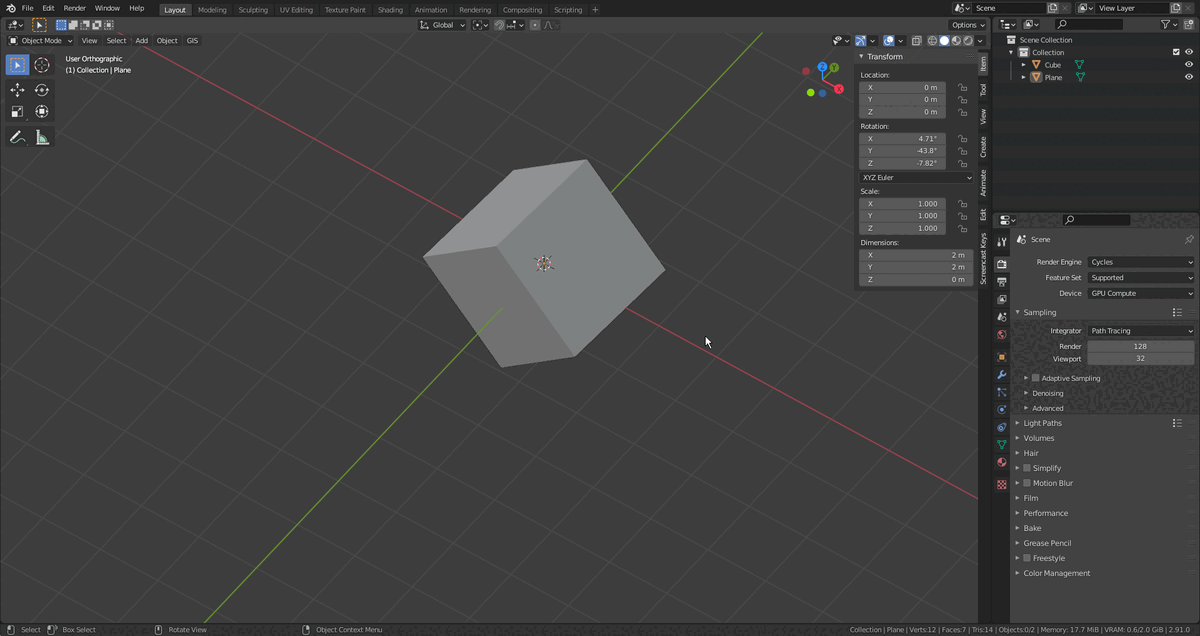The width and height of the screenshot is (1200, 636).
Task: Hide the Plane in the outliner
Action: [1189, 77]
